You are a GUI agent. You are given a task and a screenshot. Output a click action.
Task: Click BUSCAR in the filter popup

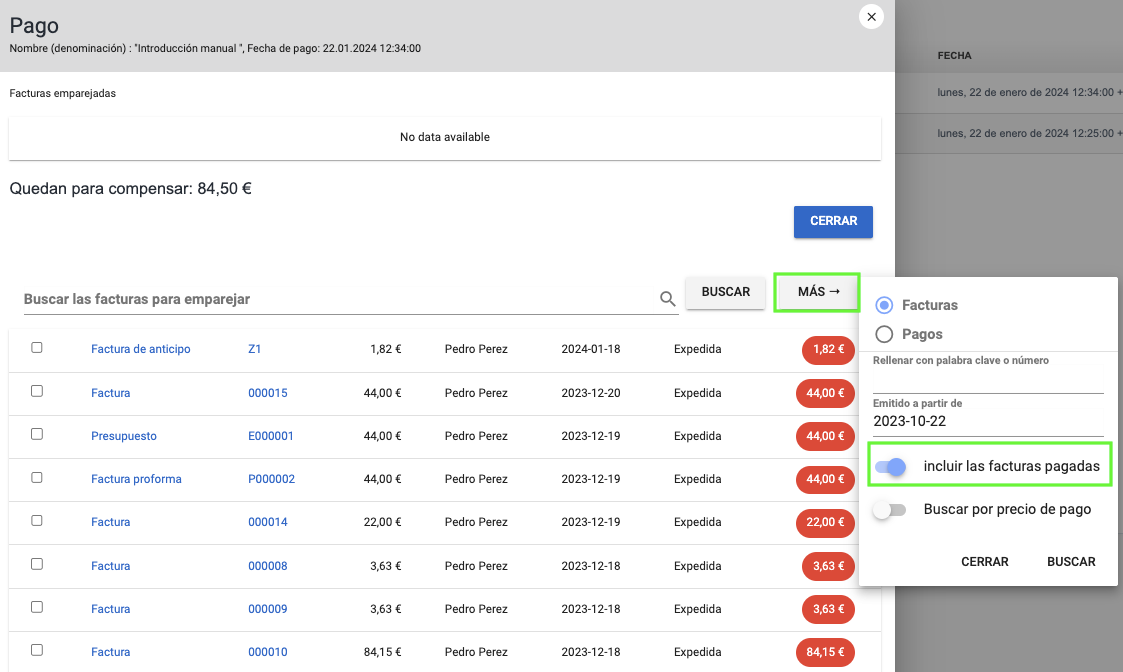1070,562
